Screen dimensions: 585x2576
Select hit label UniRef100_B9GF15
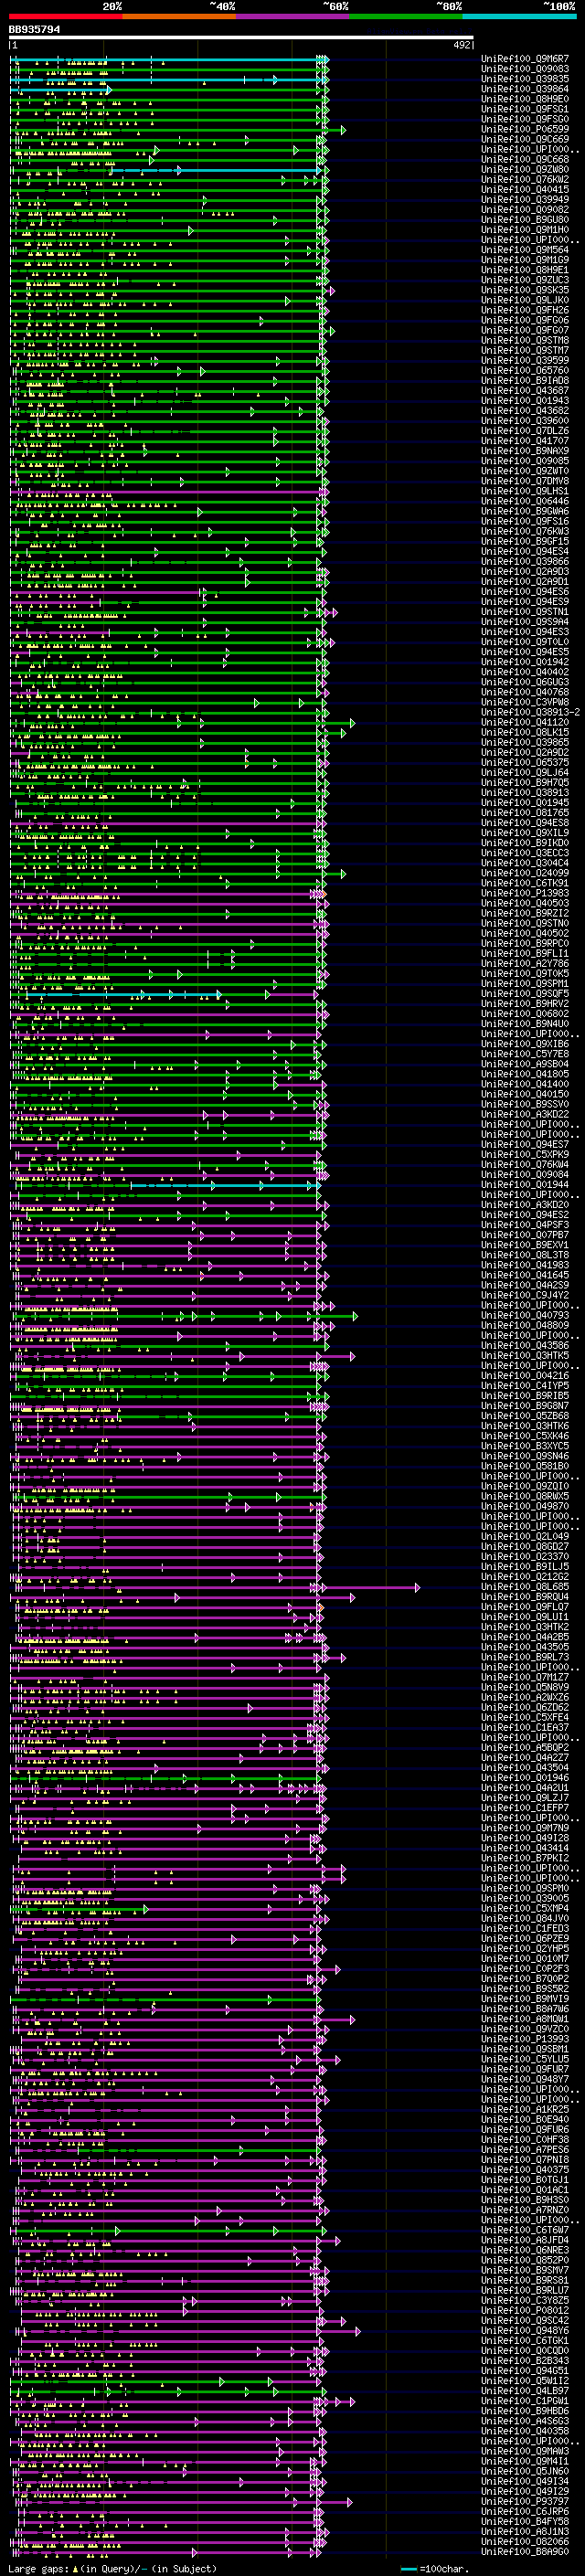click(525, 541)
